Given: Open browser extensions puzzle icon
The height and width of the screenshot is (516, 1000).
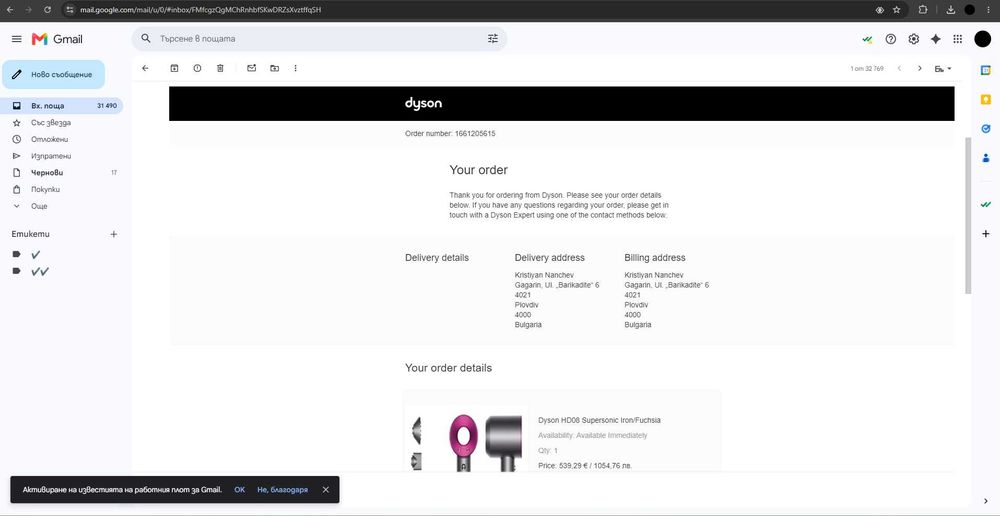Looking at the screenshot, I should click(923, 10).
